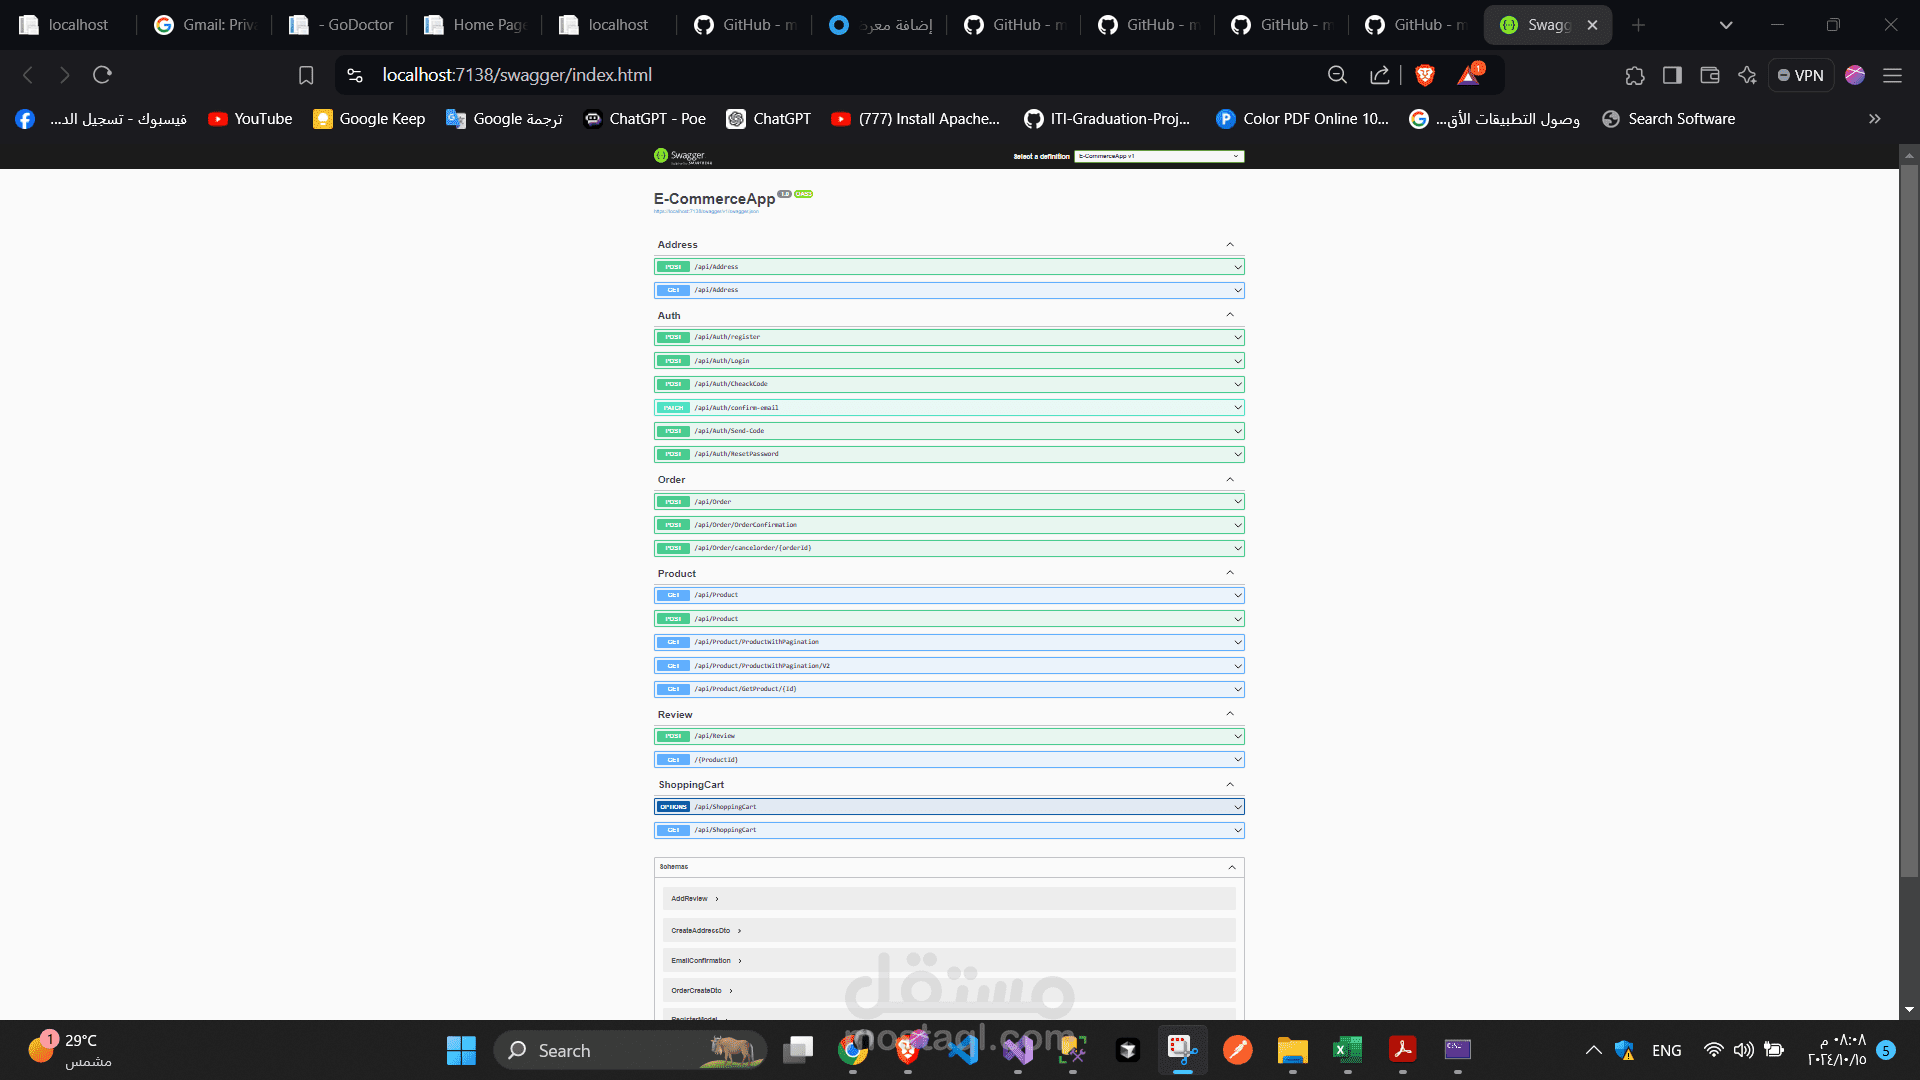Expand PATCH /api/Auth/confirm-email endpoint

949,408
